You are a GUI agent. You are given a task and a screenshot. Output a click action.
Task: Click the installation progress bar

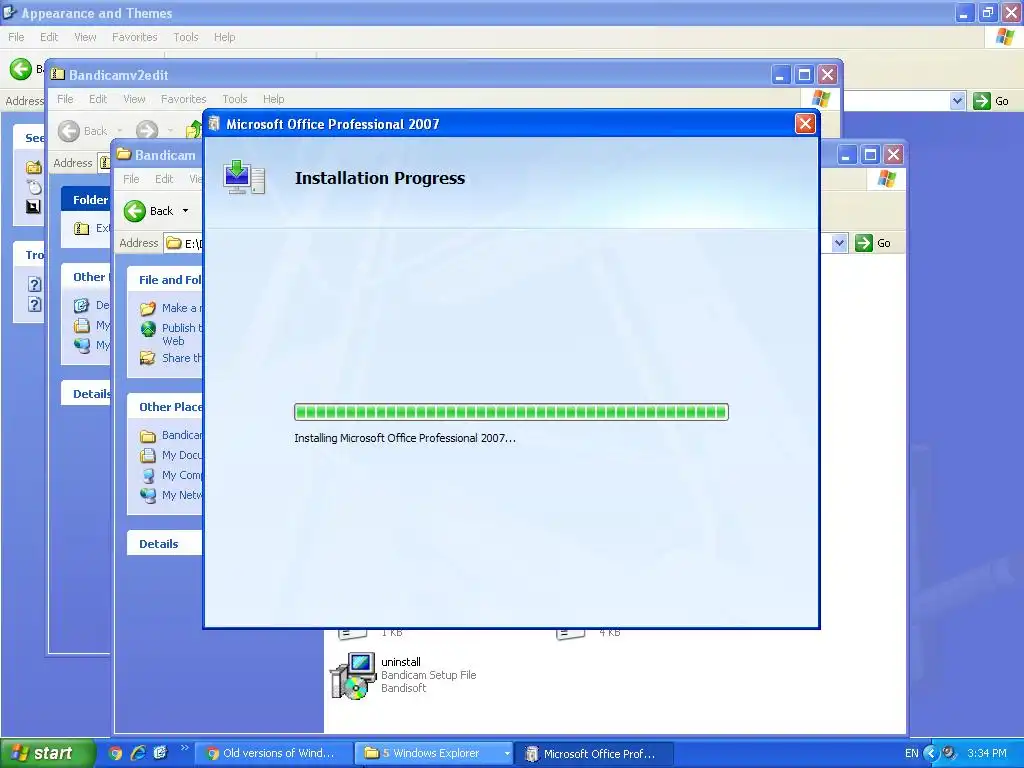(511, 411)
